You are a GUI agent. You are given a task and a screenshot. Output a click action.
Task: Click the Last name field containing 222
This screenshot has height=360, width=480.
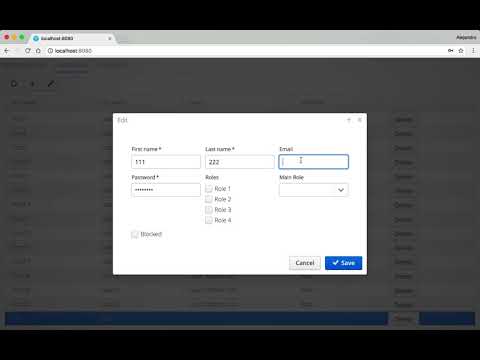click(x=240, y=162)
